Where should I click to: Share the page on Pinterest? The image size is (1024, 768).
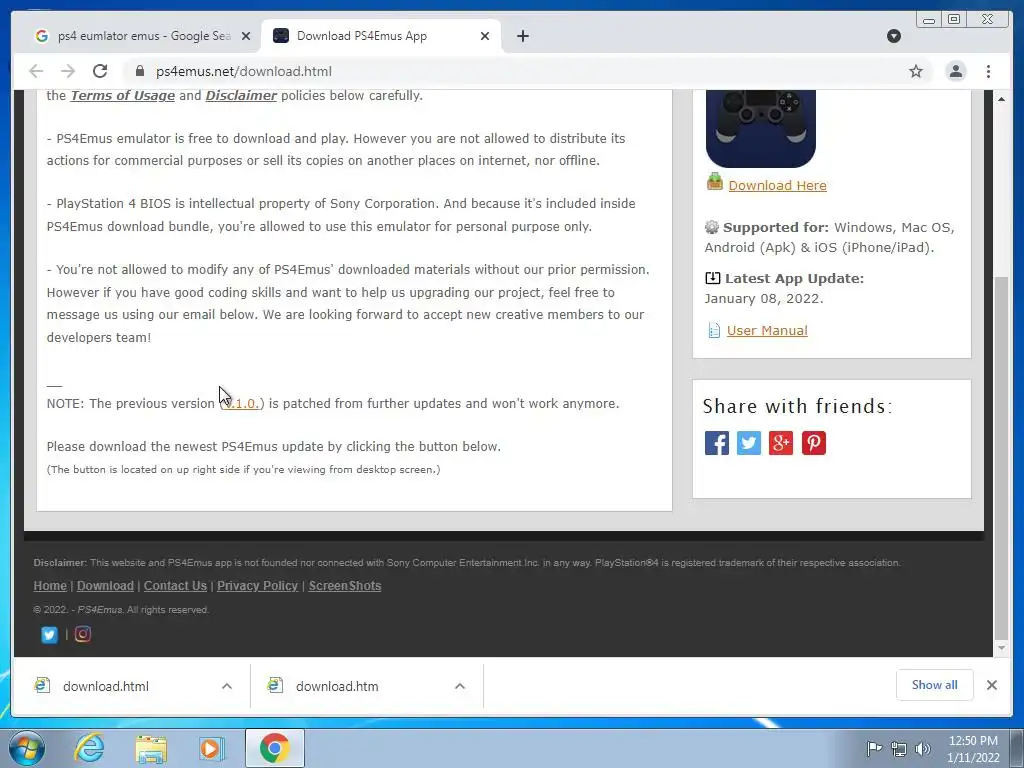814,443
